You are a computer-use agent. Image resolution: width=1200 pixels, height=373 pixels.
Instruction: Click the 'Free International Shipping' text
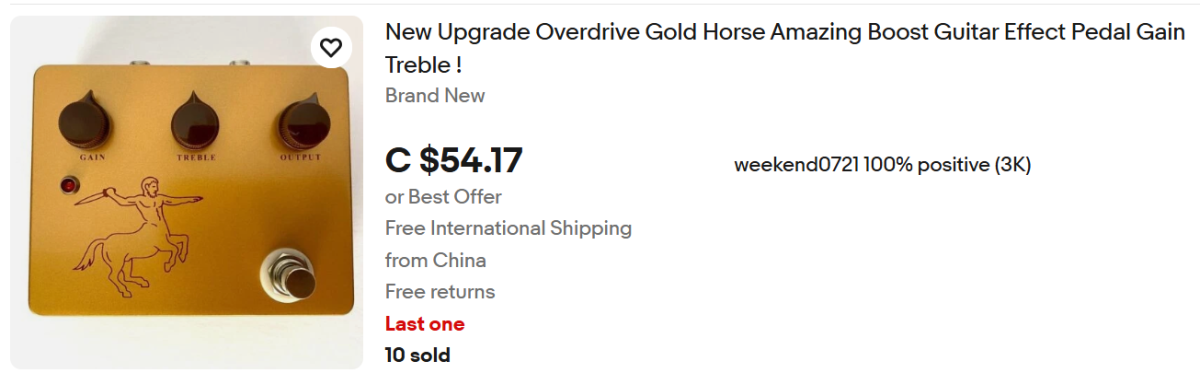508,228
